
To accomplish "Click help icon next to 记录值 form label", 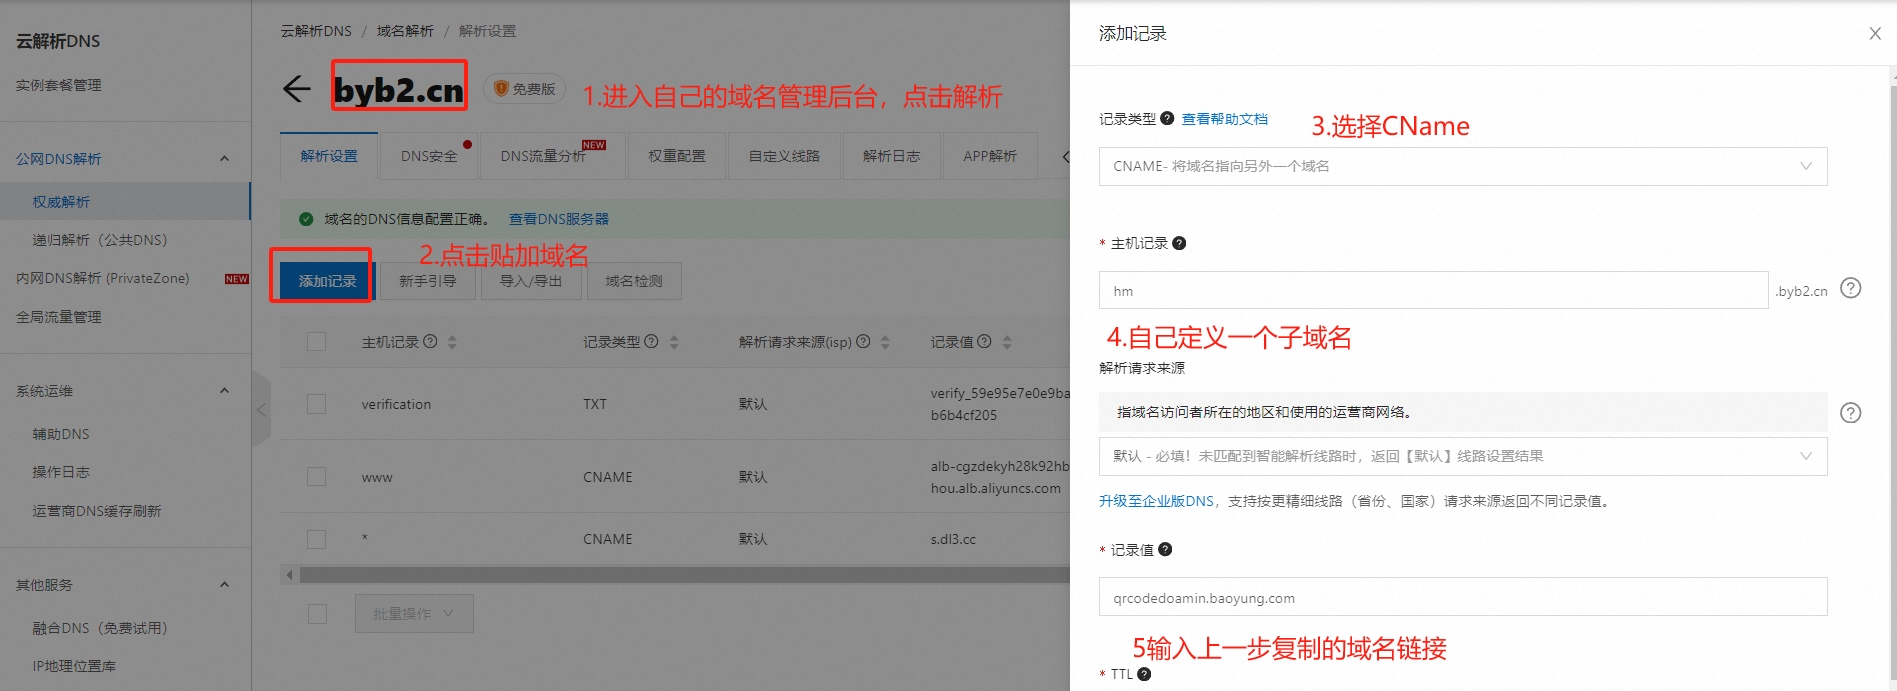I will (1165, 549).
